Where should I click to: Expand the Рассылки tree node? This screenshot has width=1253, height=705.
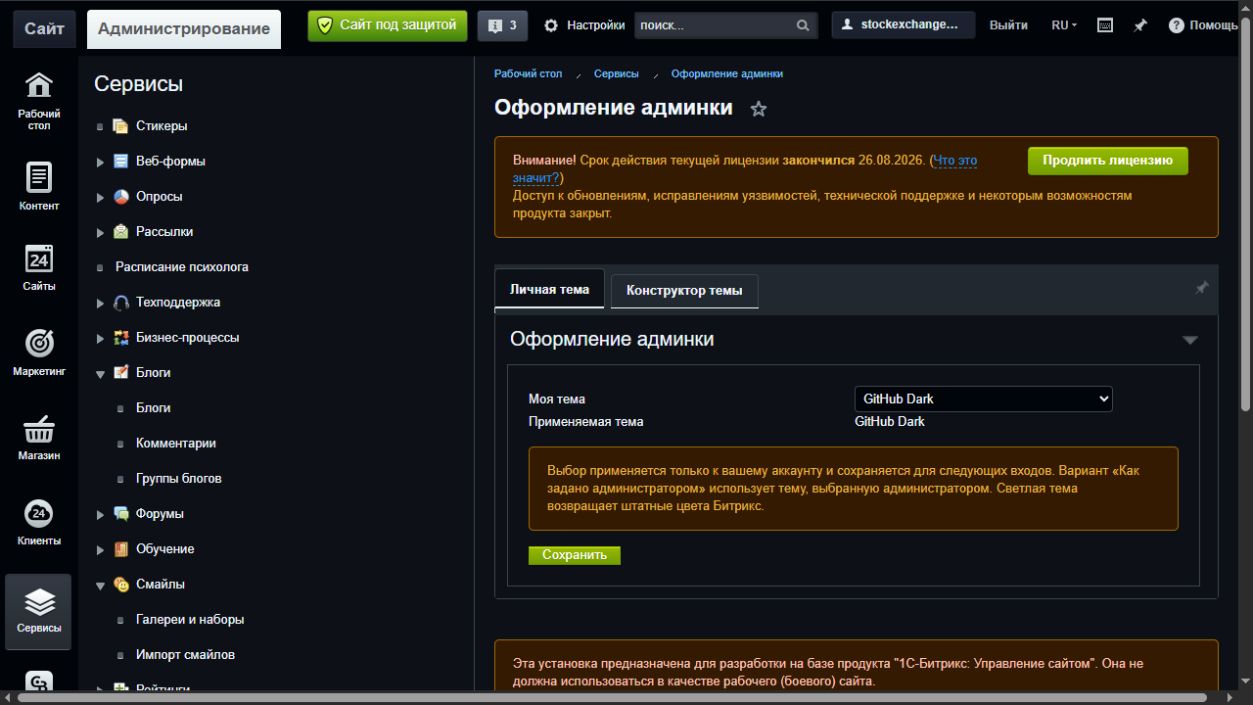point(100,233)
